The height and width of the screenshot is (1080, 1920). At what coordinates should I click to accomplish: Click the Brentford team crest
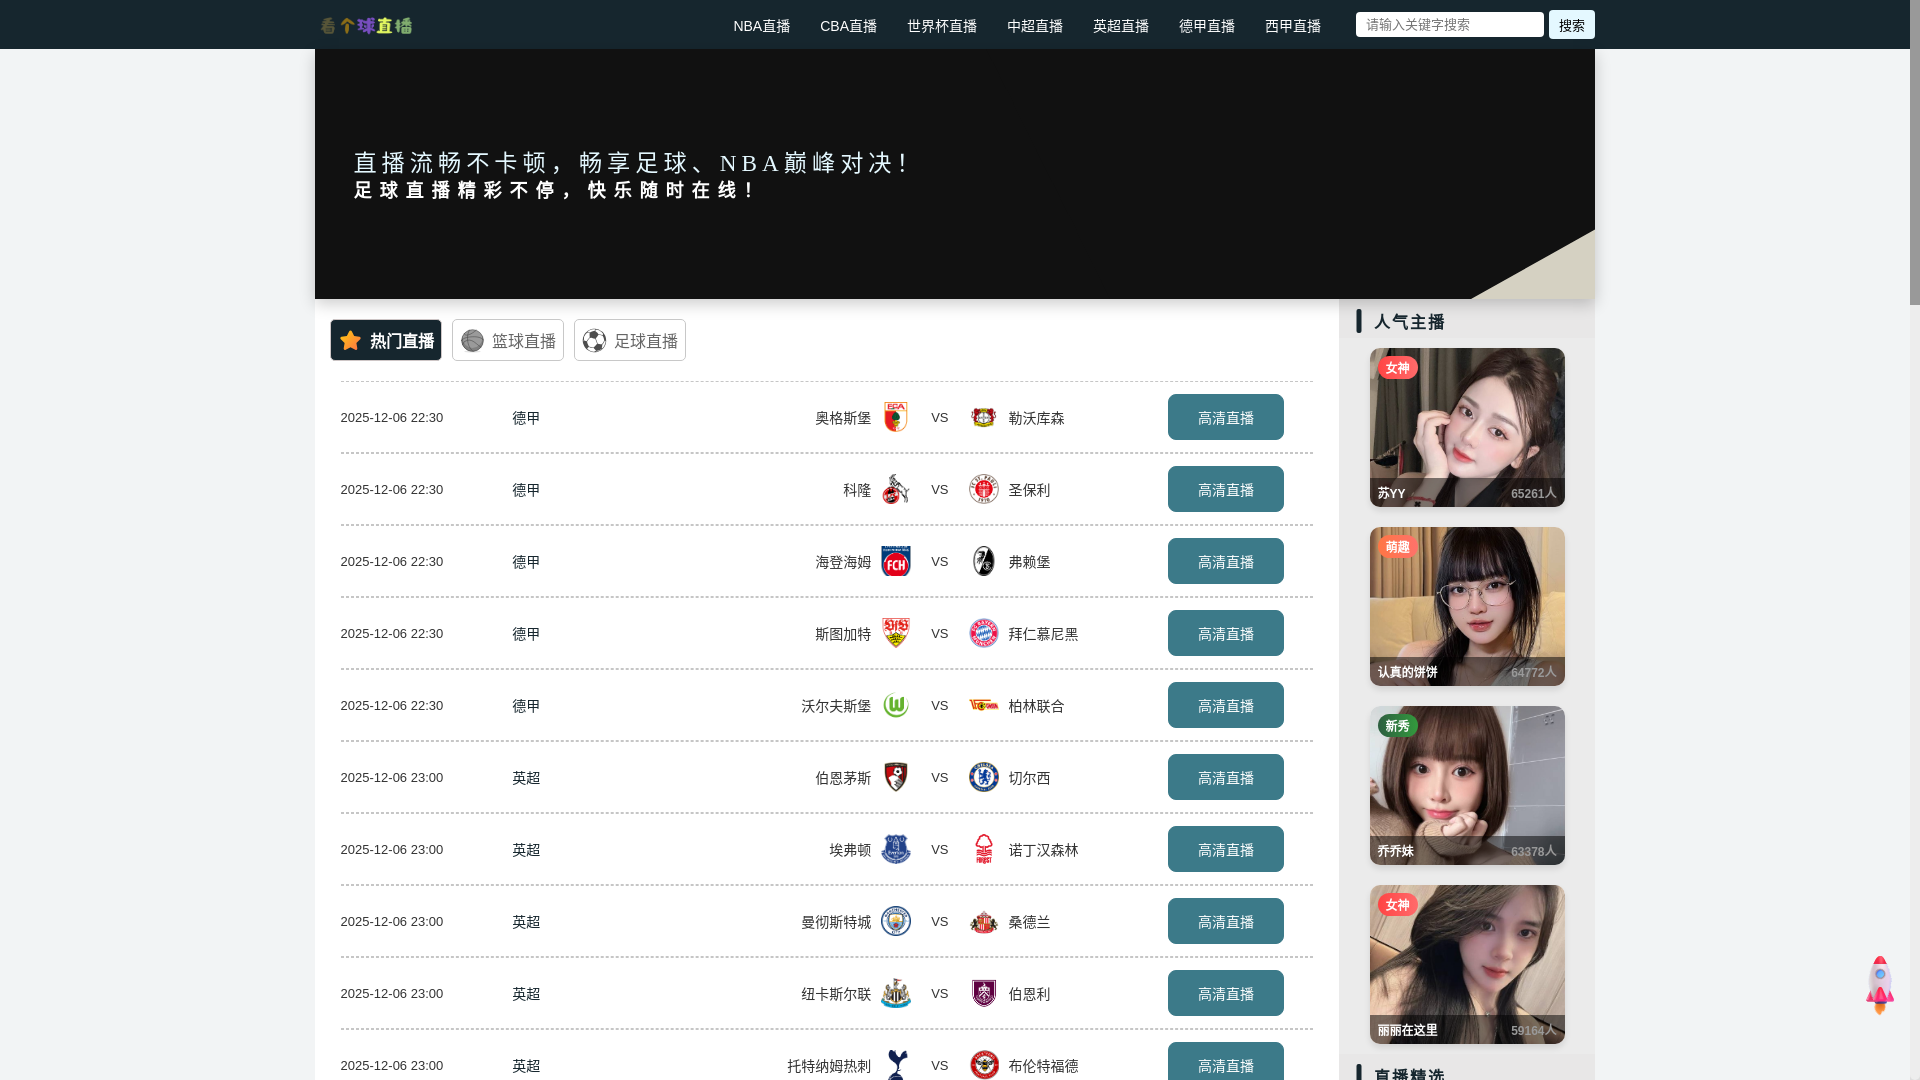(x=984, y=1065)
